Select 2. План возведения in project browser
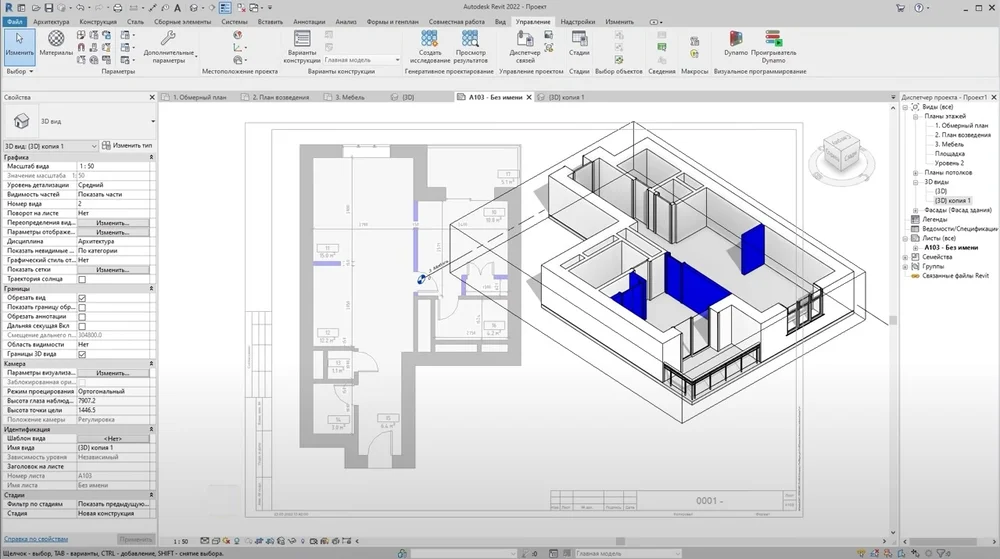The height and width of the screenshot is (559, 1000). 962,135
